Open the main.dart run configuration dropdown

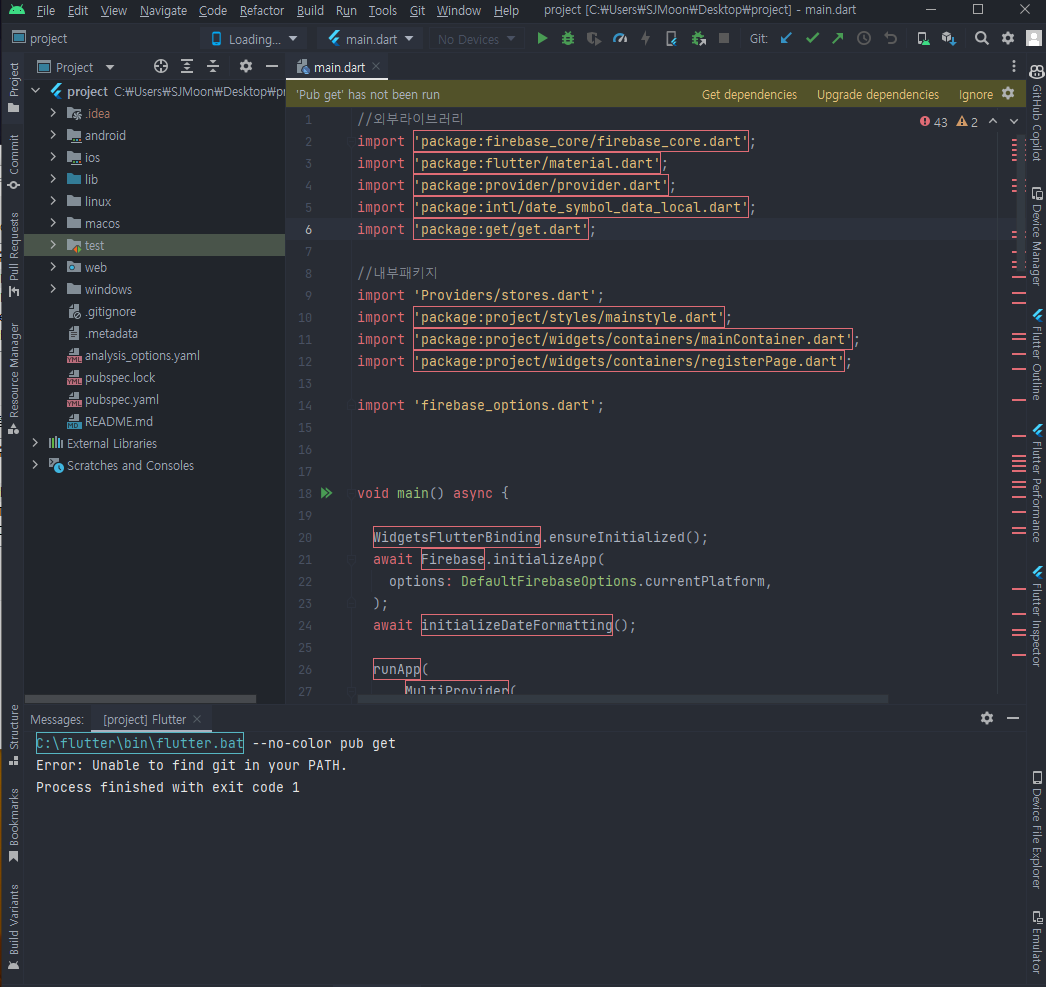(x=370, y=39)
